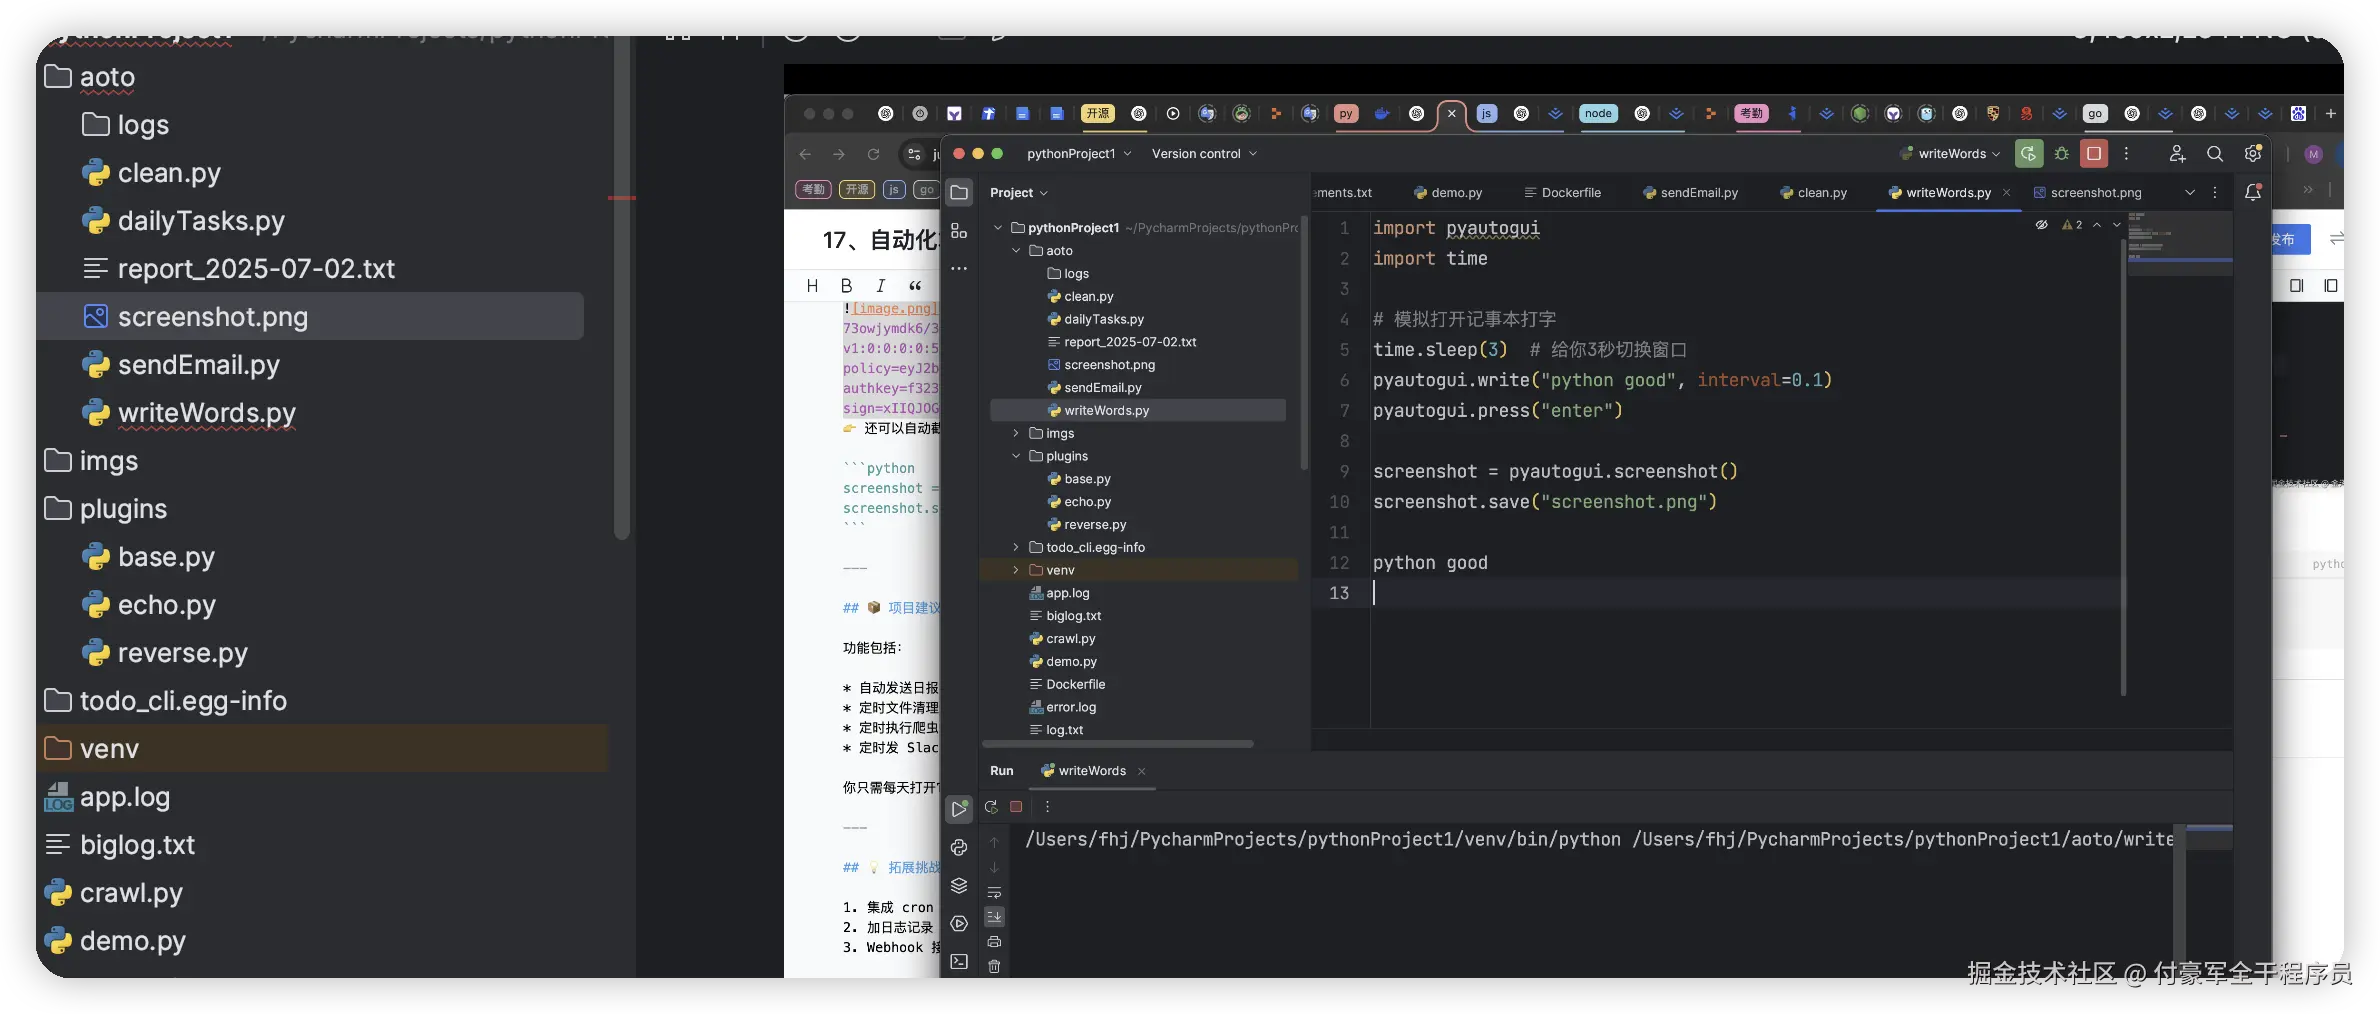Click the Debug bug icon in PyCharm toolbar
The height and width of the screenshot is (1014, 2380).
(2061, 153)
